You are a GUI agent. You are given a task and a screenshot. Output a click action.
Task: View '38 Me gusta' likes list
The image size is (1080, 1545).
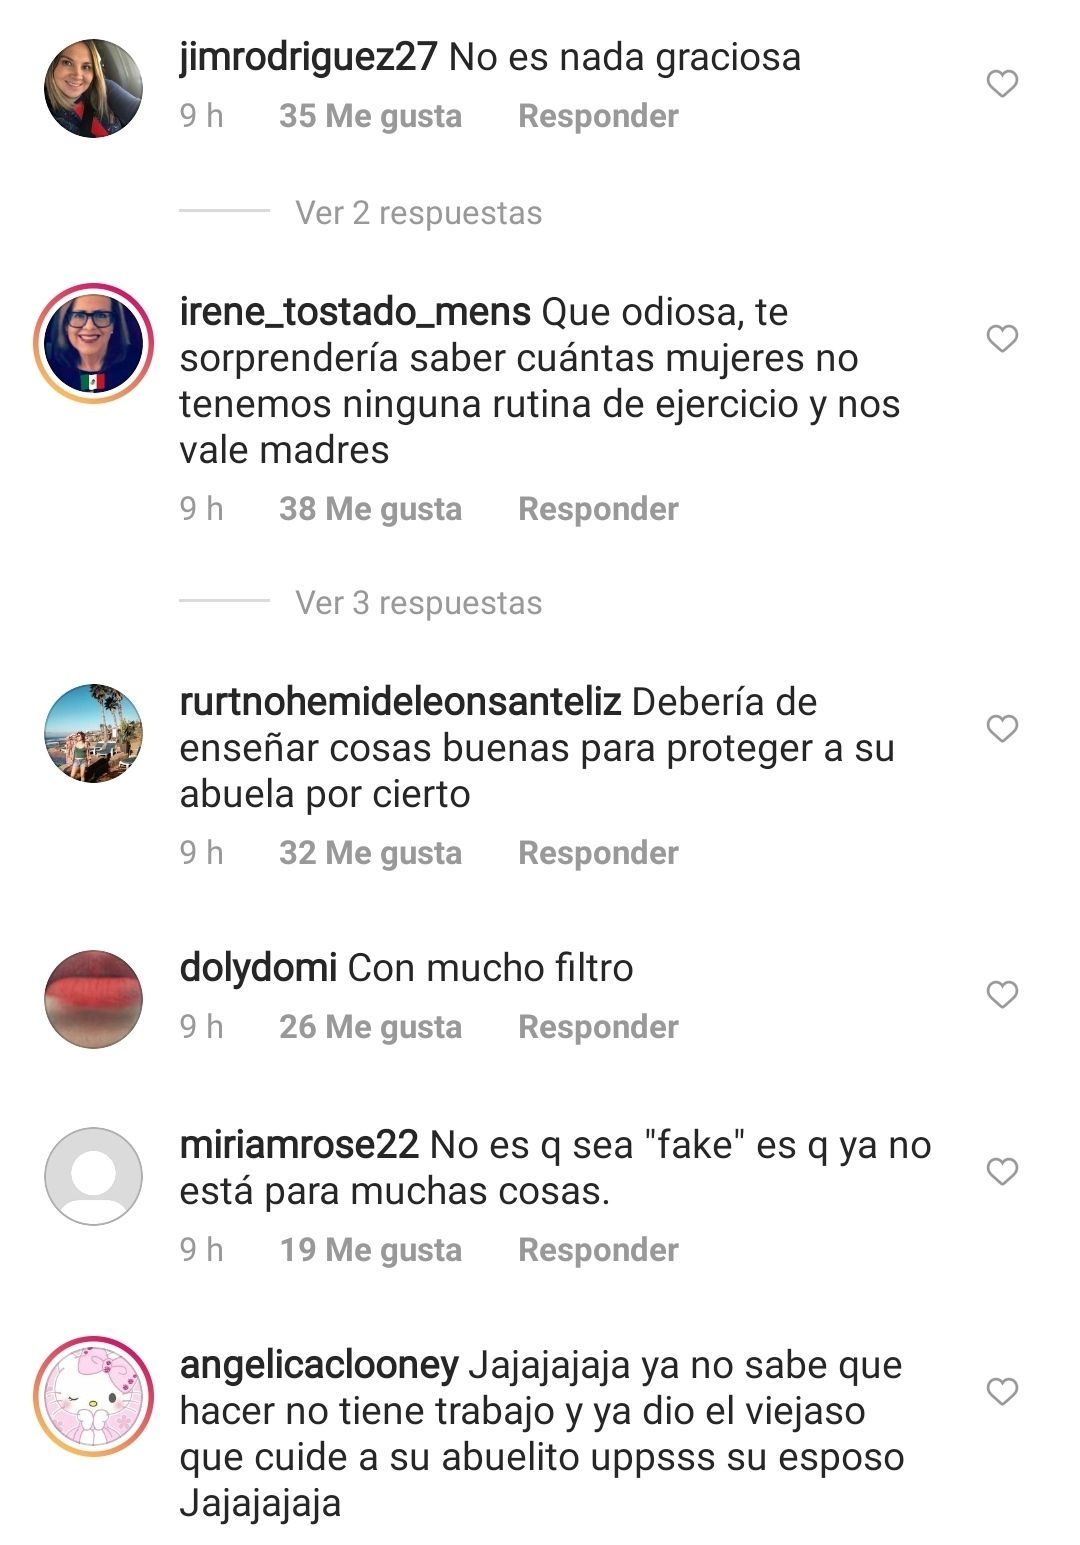tap(370, 509)
